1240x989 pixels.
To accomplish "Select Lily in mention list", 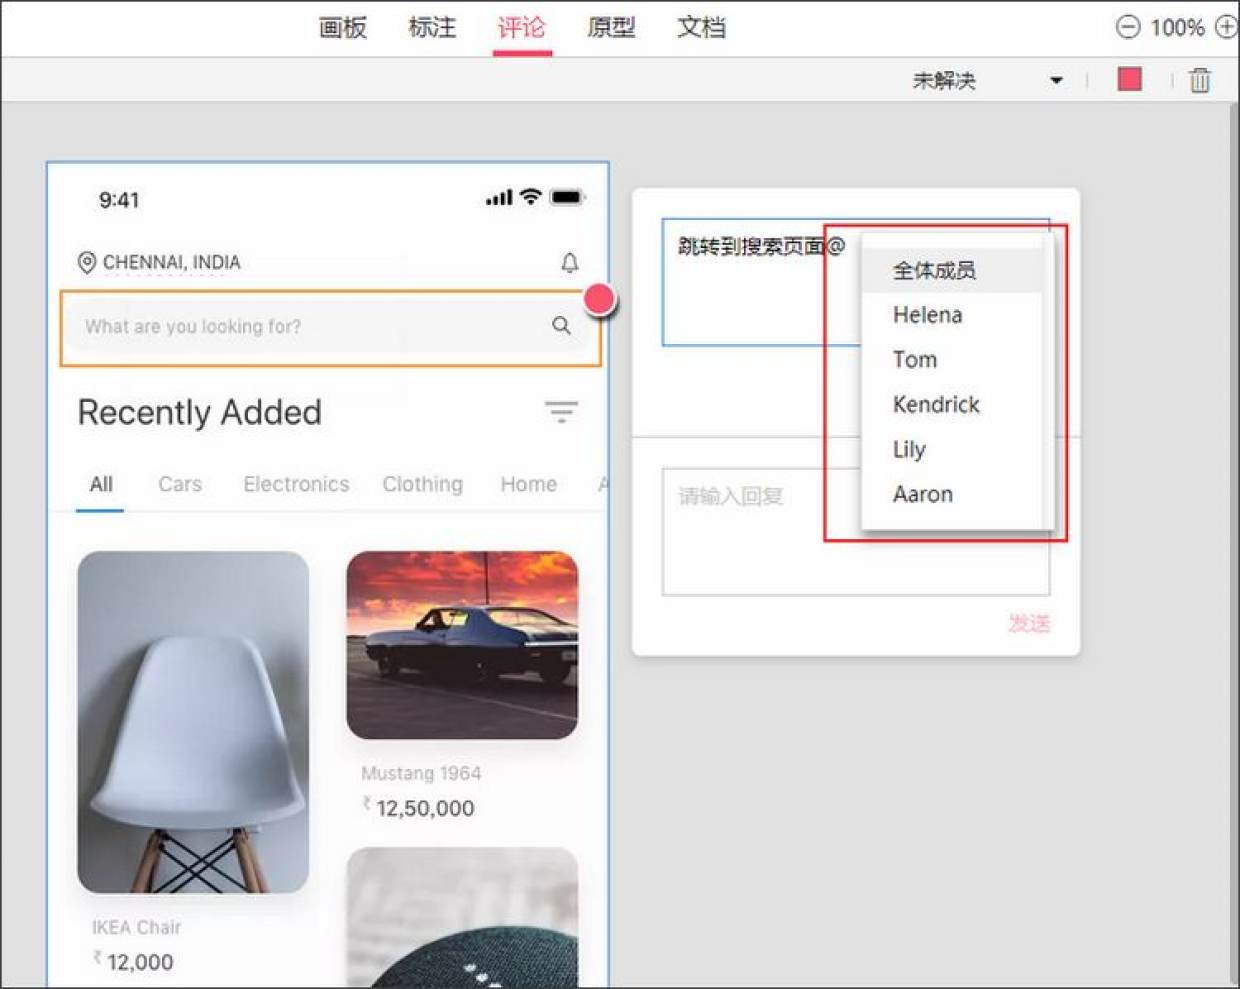I will click(952, 450).
